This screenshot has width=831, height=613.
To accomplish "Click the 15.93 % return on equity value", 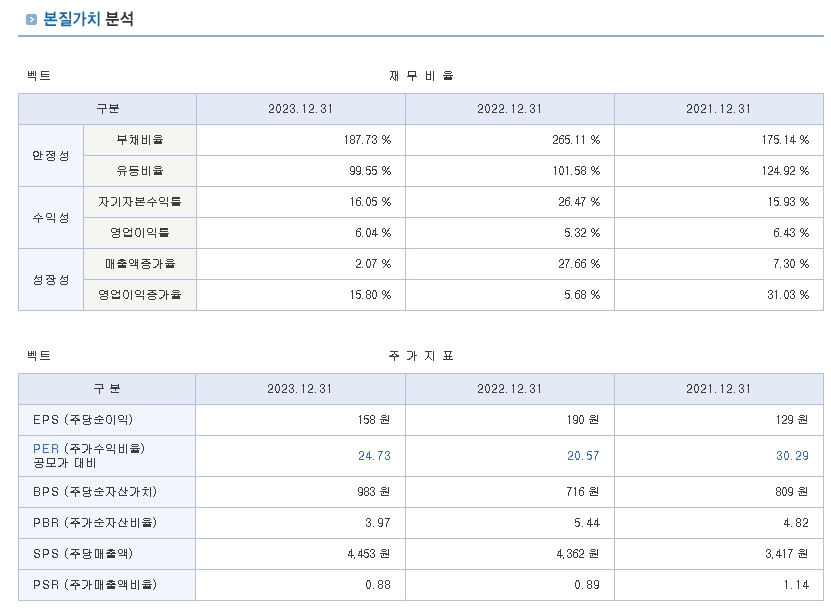I will click(788, 202).
